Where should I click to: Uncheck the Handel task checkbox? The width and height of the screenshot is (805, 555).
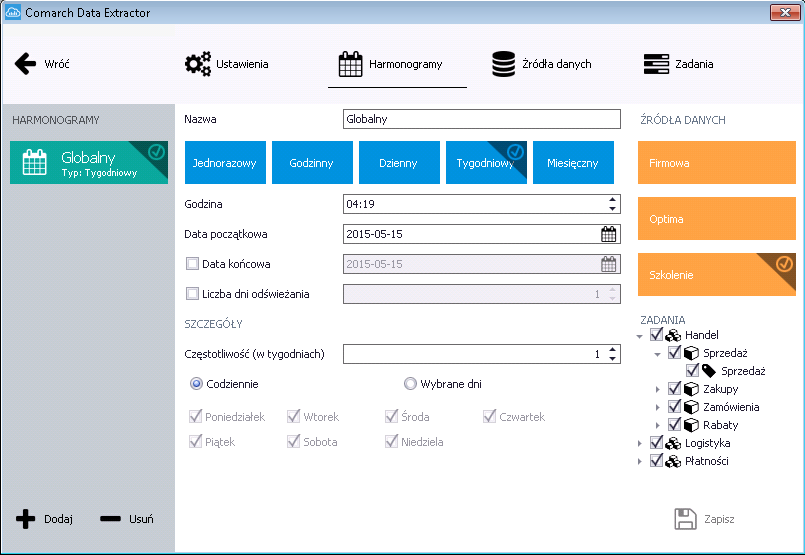(x=656, y=335)
